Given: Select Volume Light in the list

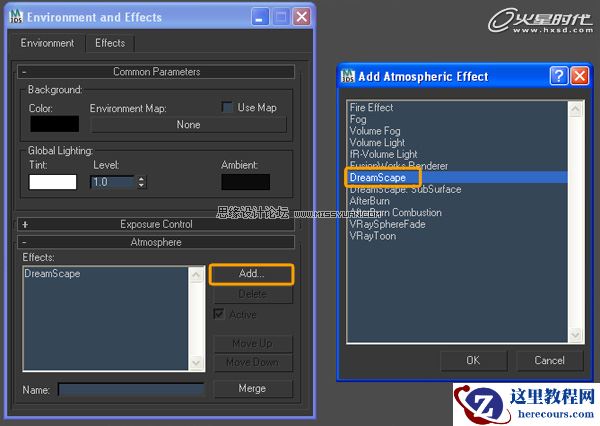Looking at the screenshot, I should click(377, 142).
